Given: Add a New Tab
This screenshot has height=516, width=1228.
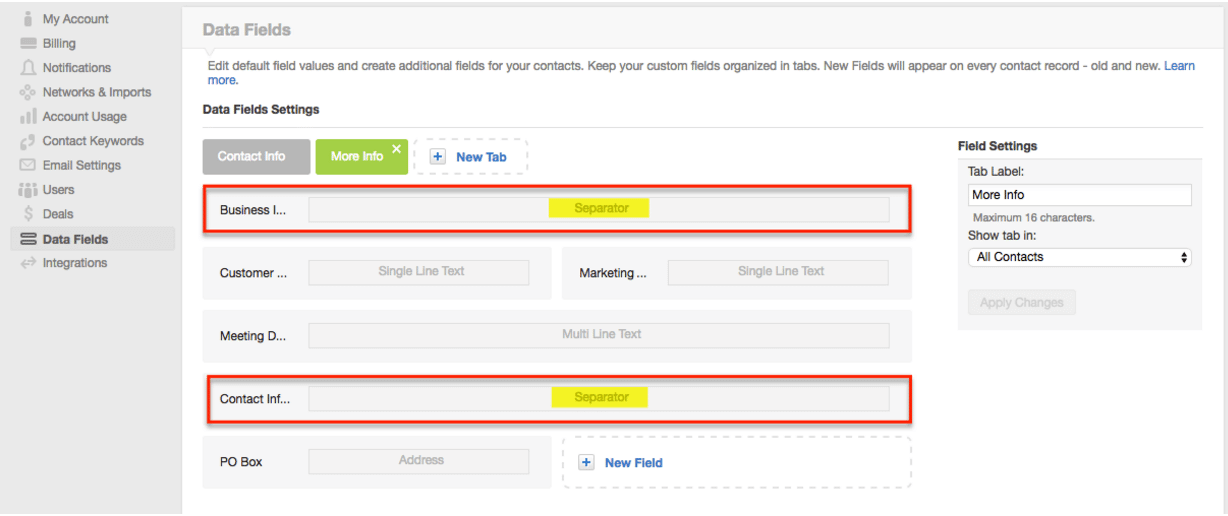Looking at the screenshot, I should [x=470, y=157].
